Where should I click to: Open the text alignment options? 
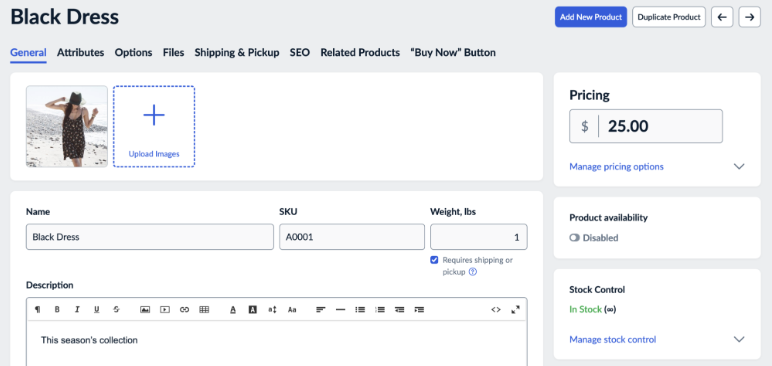321,309
